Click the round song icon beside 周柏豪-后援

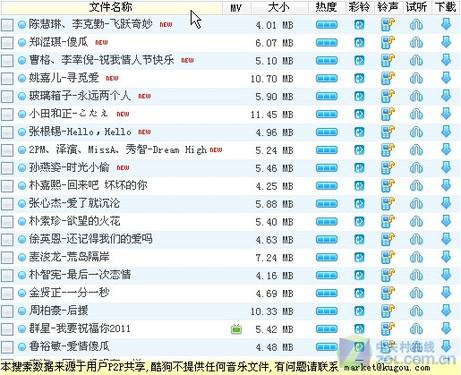pyautogui.click(x=22, y=311)
